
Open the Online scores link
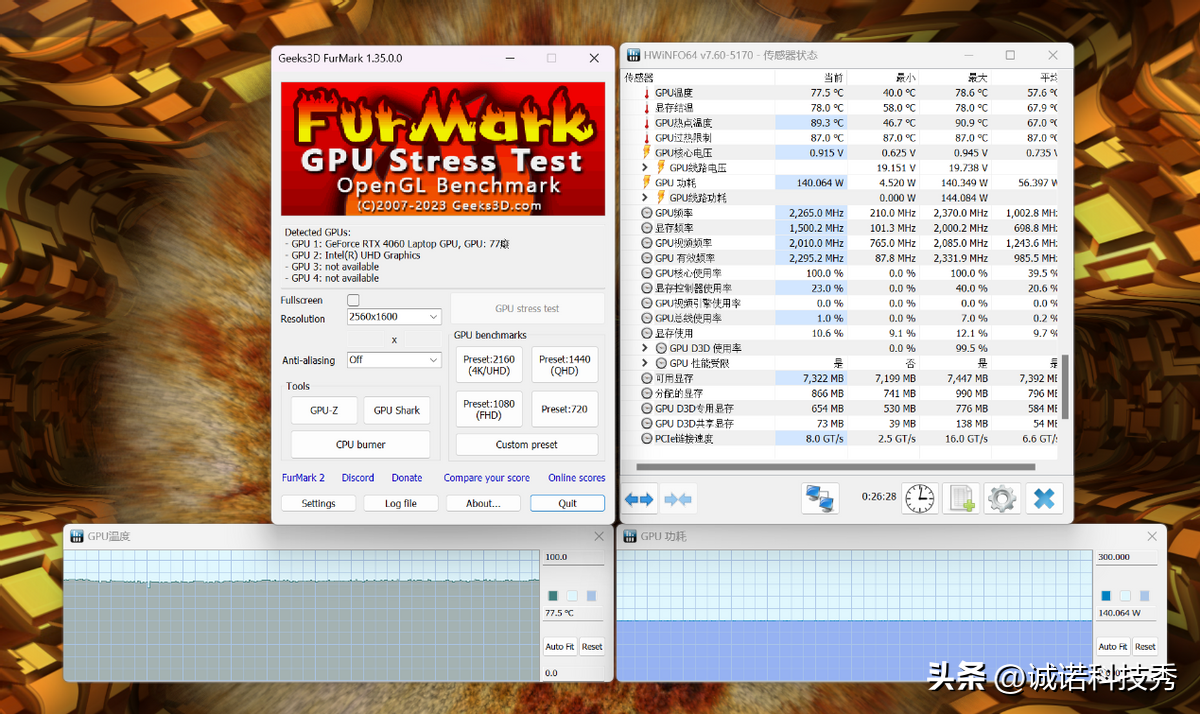[x=576, y=478]
